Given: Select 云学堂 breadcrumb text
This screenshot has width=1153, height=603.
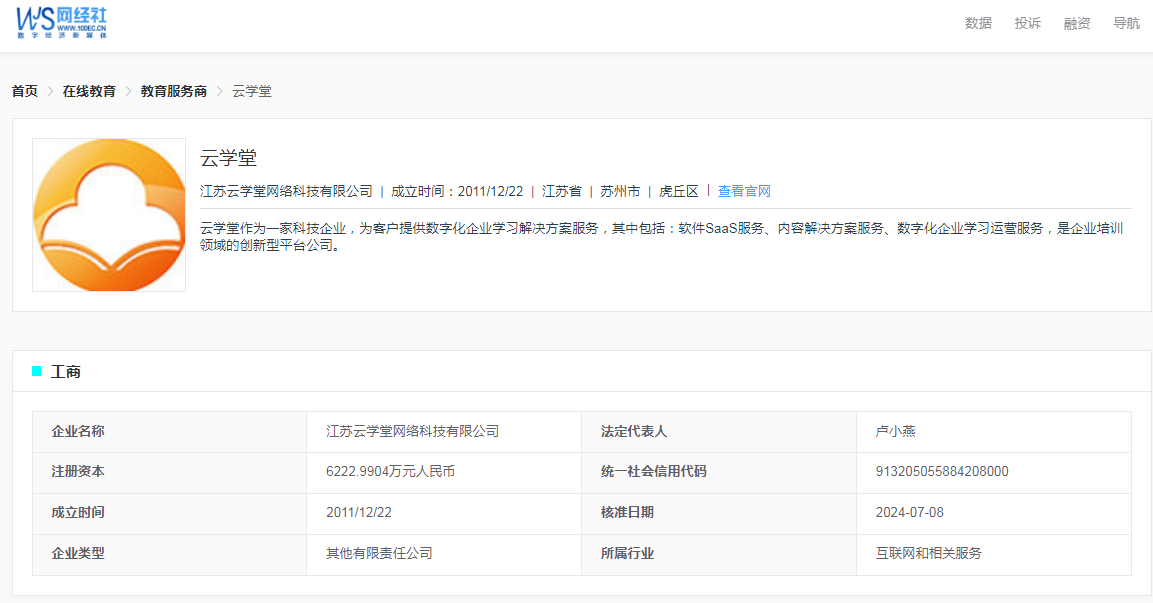Looking at the screenshot, I should (x=251, y=91).
